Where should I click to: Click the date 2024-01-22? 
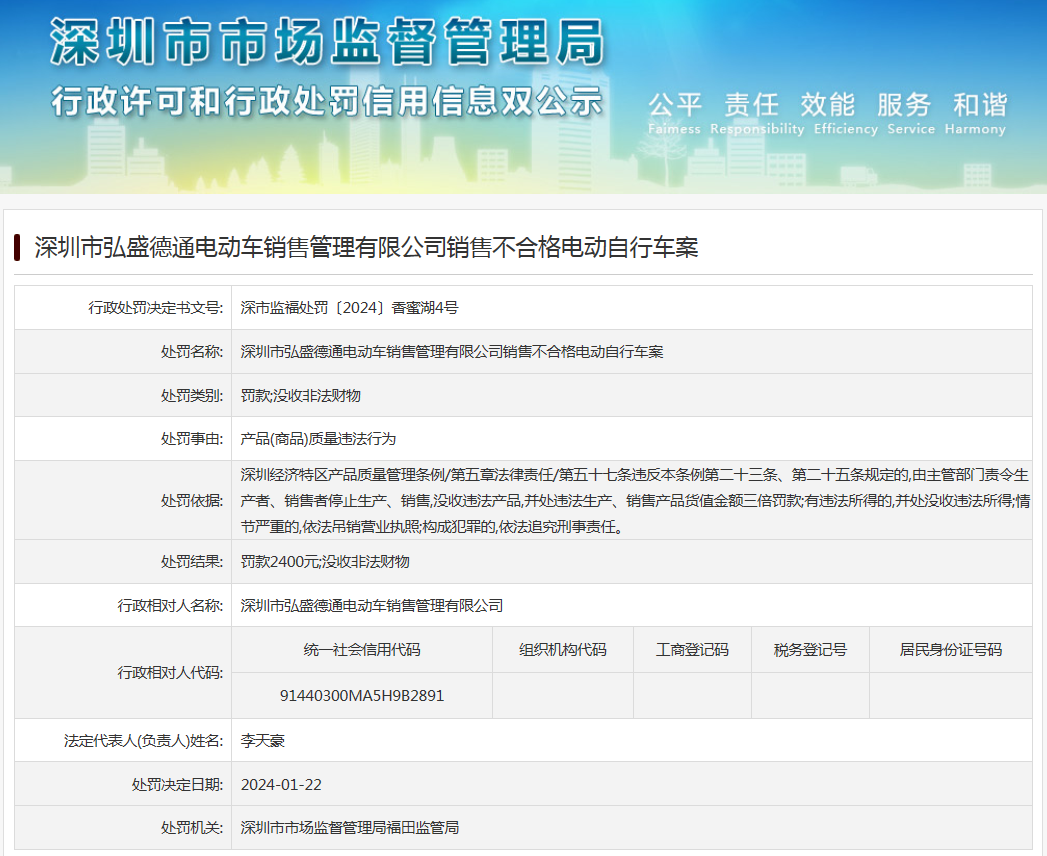(281, 785)
